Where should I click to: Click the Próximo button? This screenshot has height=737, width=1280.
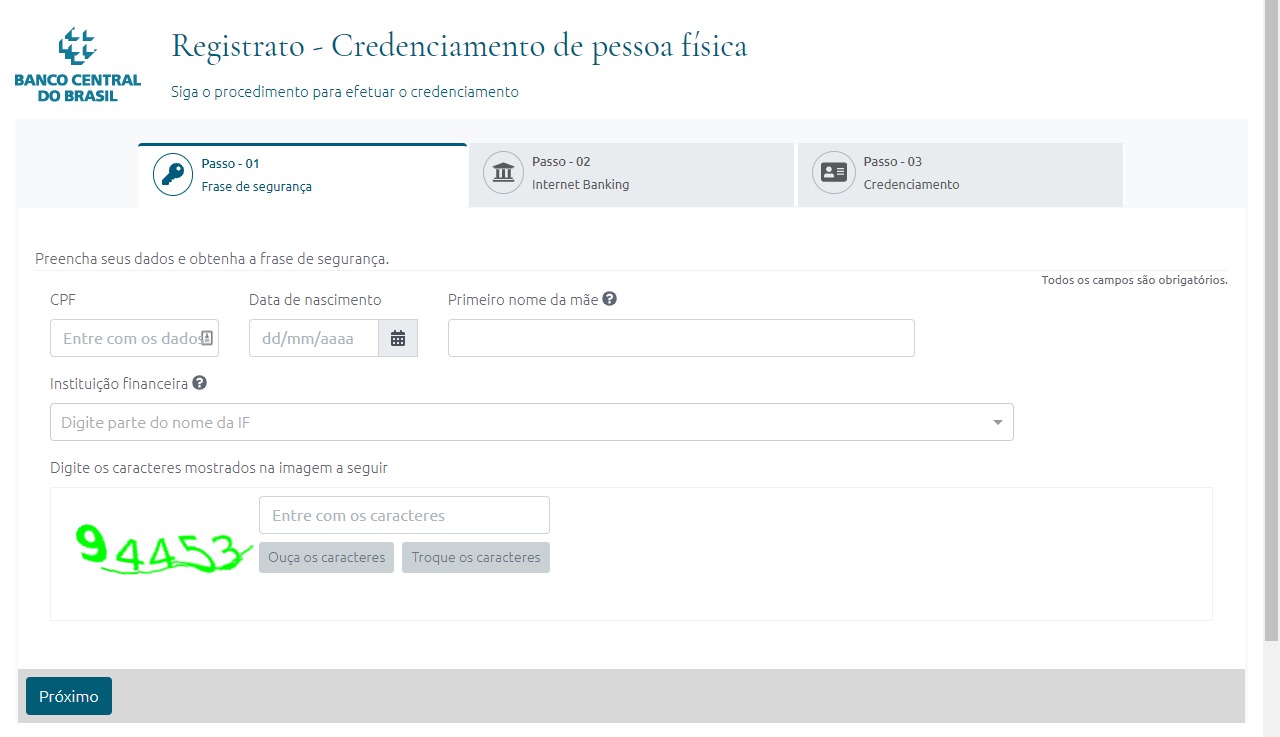tap(69, 696)
